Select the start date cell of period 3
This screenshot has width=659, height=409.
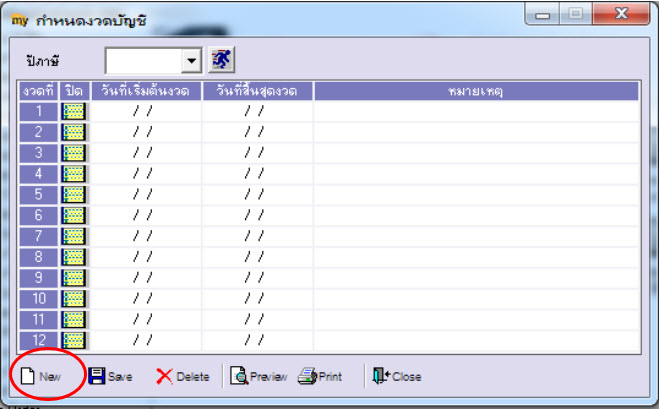(146, 153)
